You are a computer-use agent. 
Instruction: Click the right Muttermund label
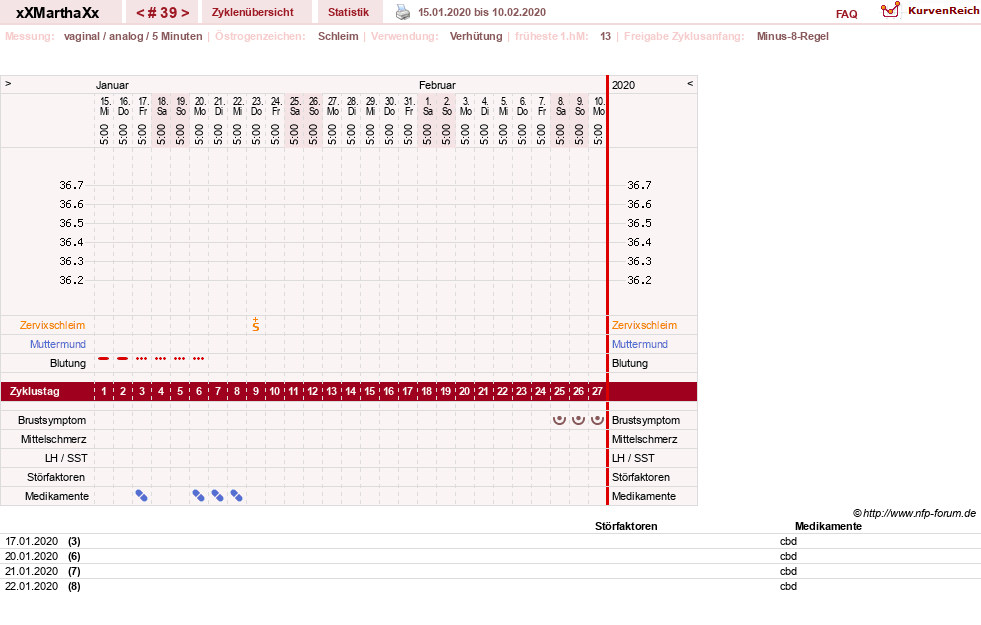[639, 343]
